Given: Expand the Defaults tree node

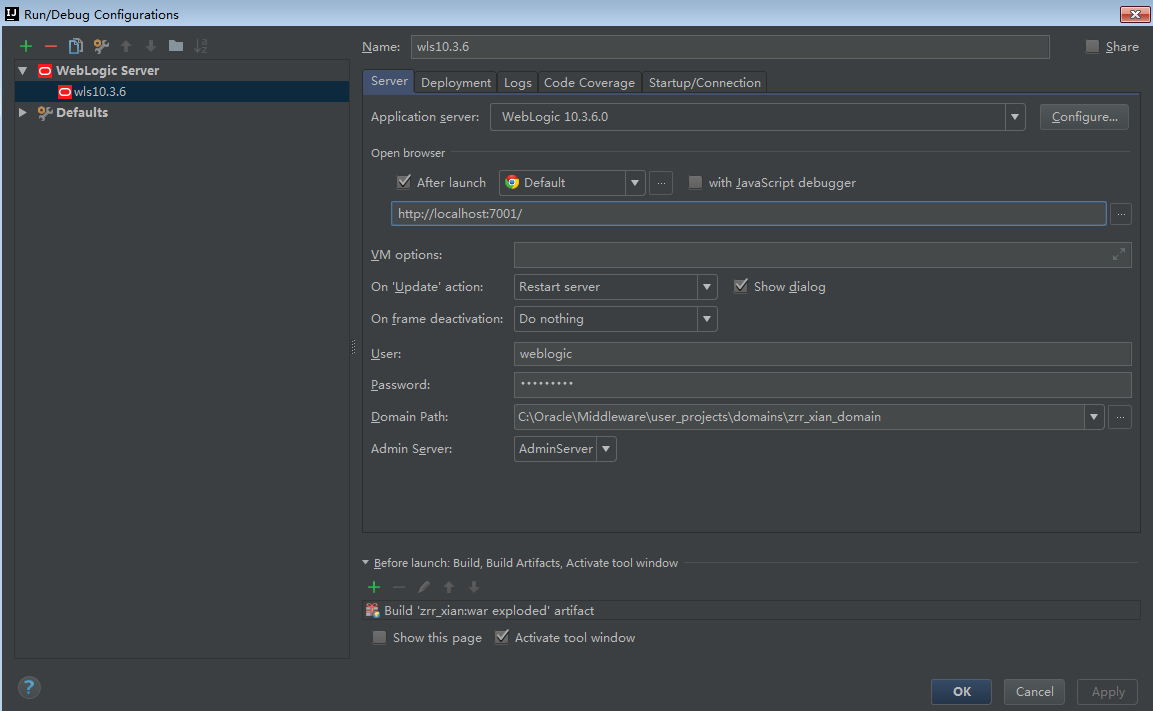Looking at the screenshot, I should 23,112.
